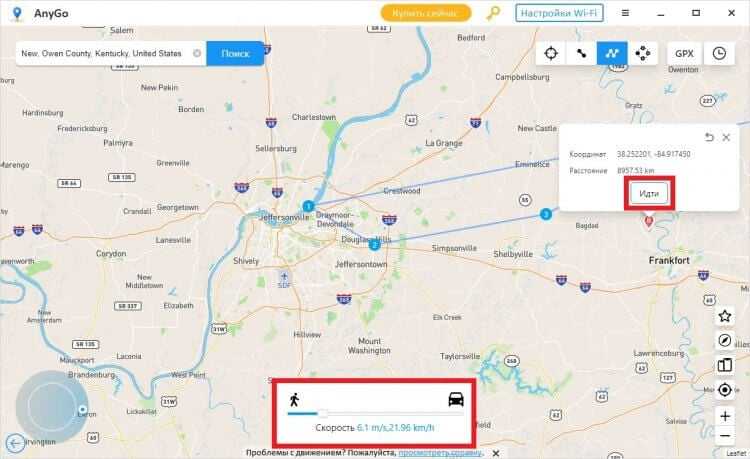
Task: Select the joystick mode icon
Action: 642,53
